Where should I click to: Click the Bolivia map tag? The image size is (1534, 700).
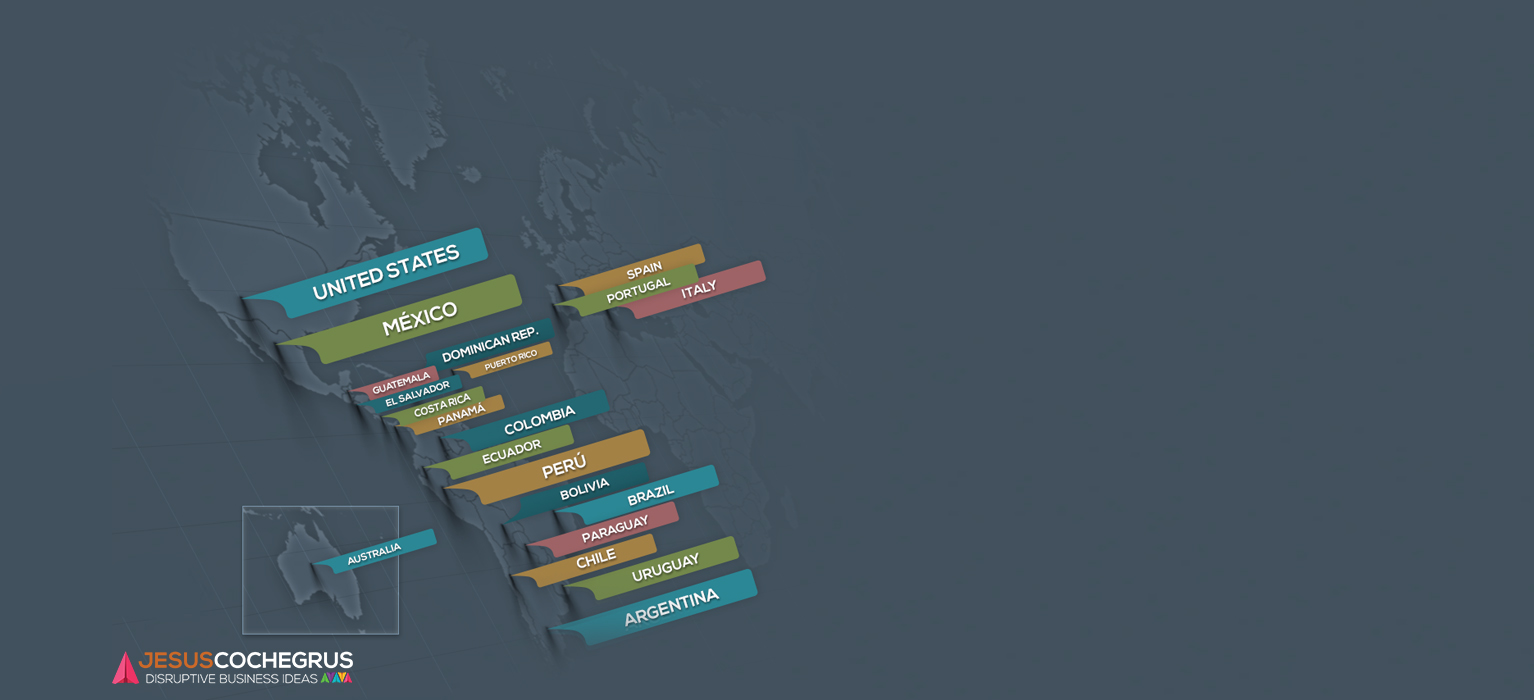[584, 489]
